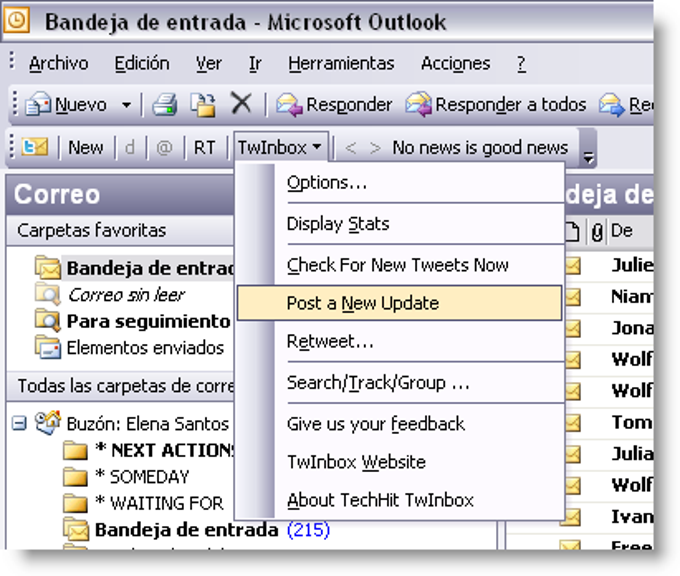Screen dimensions: 680x576
Task: Select About TechHit TwInbox
Action: pos(399,500)
